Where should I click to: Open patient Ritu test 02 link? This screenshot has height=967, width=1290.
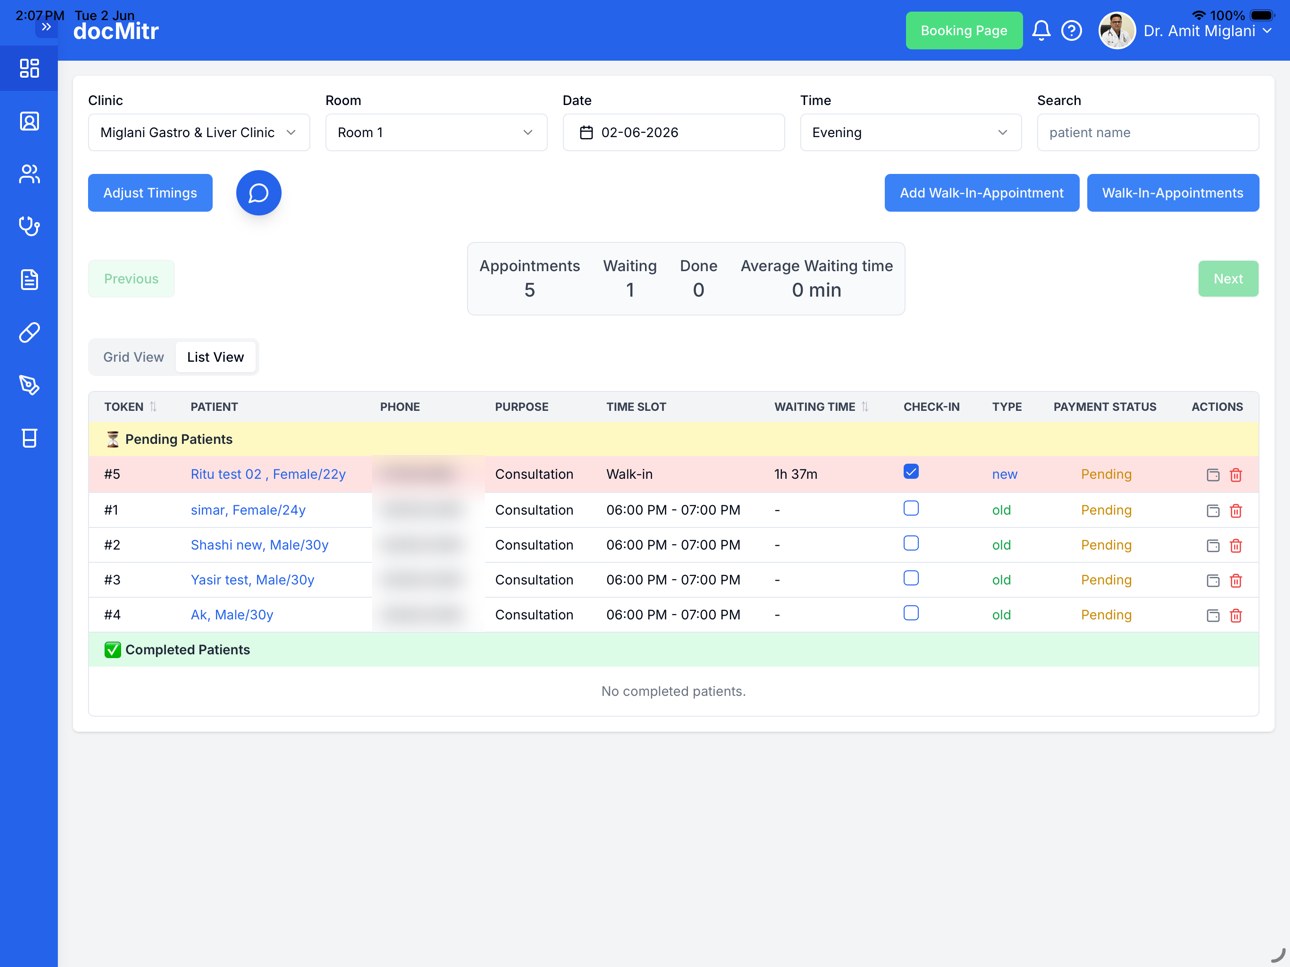tap(268, 474)
